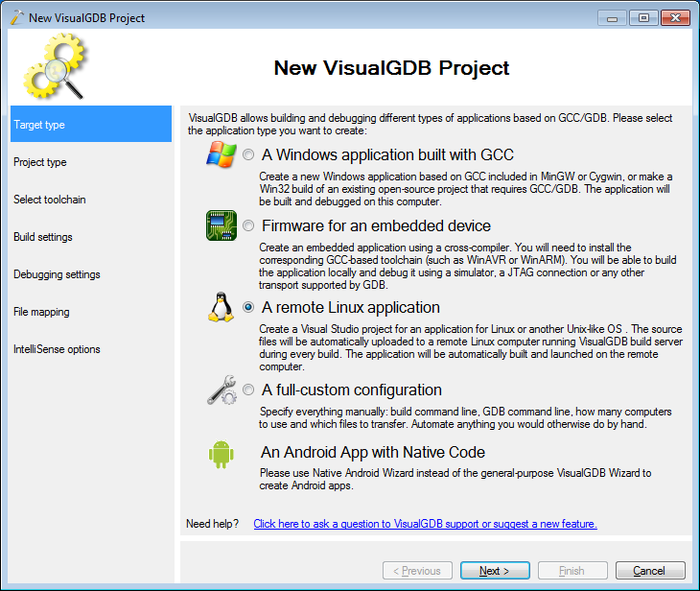Click the Linux penguin icon
Image resolution: width=700 pixels, height=591 pixels.
coord(221,307)
